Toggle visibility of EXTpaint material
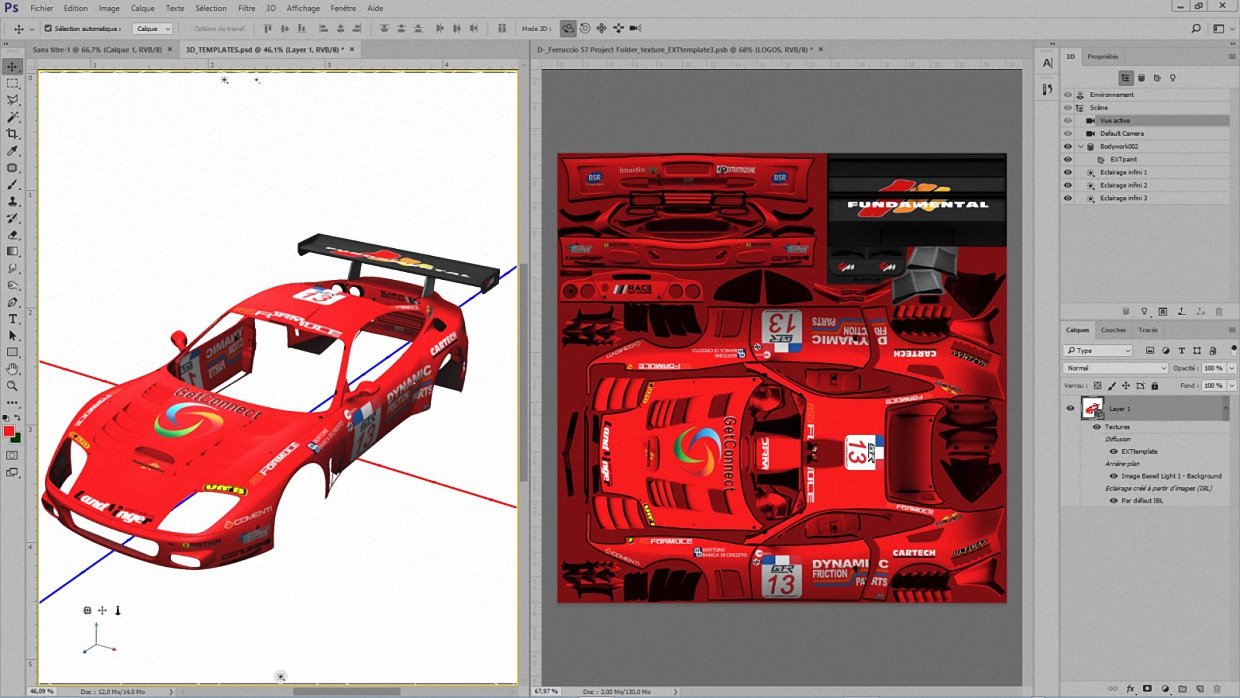The height and width of the screenshot is (698, 1240). coord(1067,159)
